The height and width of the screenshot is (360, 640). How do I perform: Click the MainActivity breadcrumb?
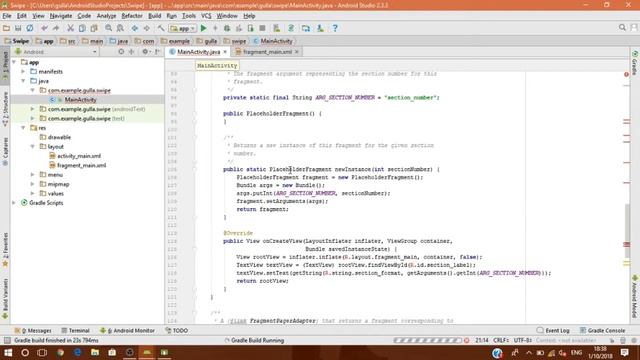pos(273,41)
